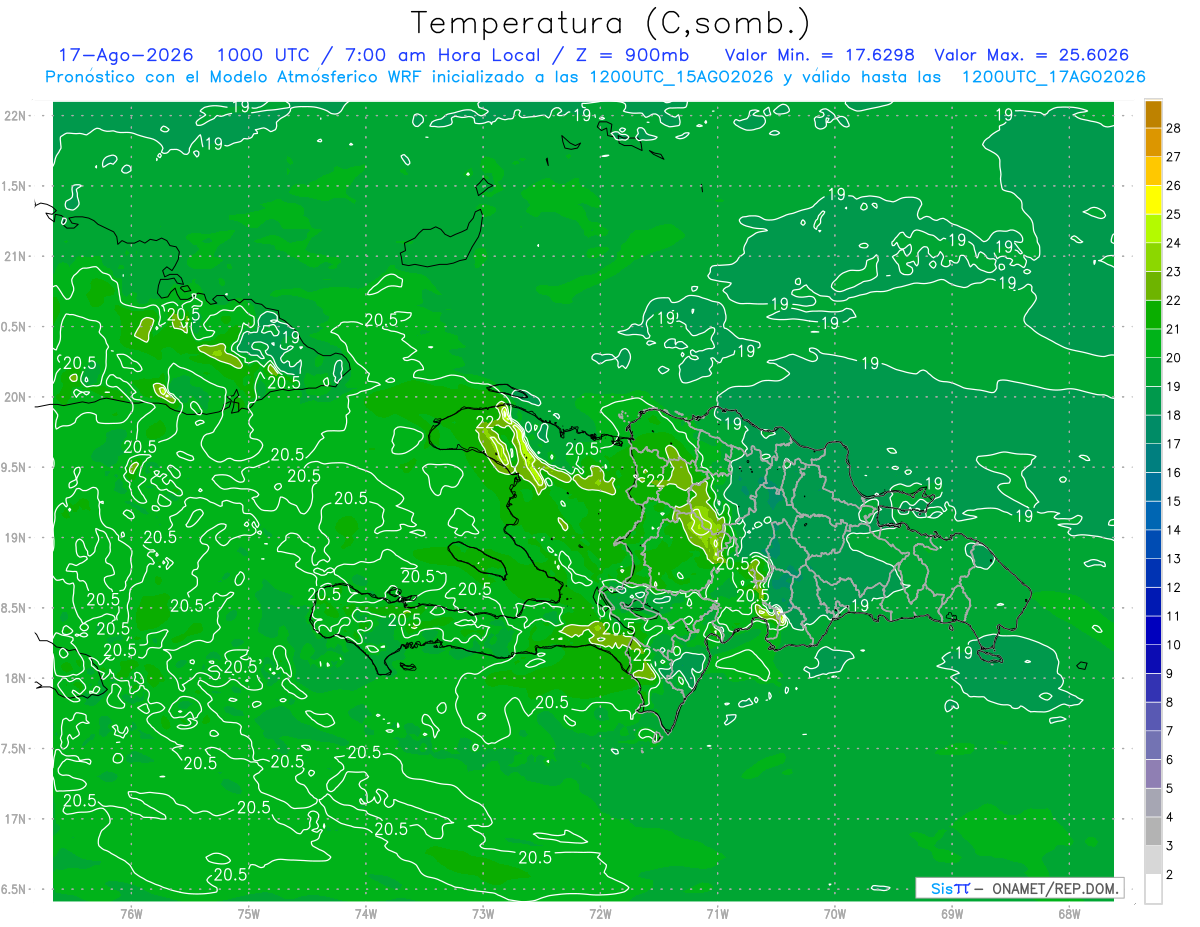Select the pressure level "Z = 900mb"
This screenshot has width=1200, height=927.
pos(629,55)
